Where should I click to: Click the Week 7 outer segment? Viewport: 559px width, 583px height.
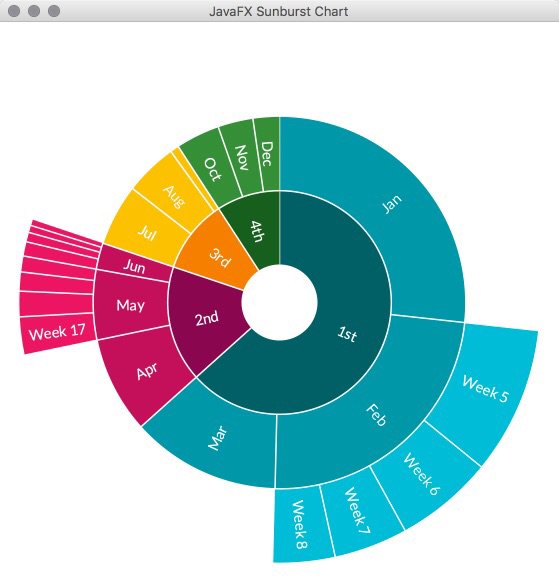tap(358, 512)
